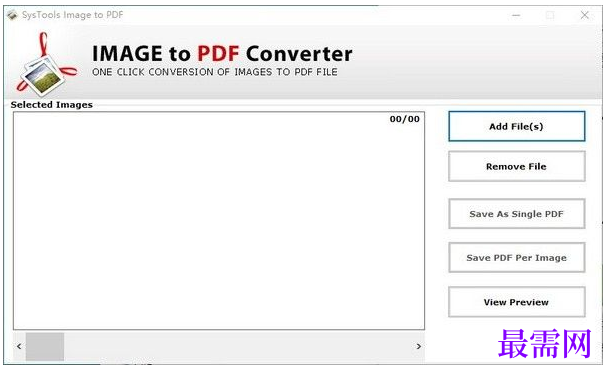Choose Save As Single PDF
Screen dimensions: 610x375
point(516,214)
